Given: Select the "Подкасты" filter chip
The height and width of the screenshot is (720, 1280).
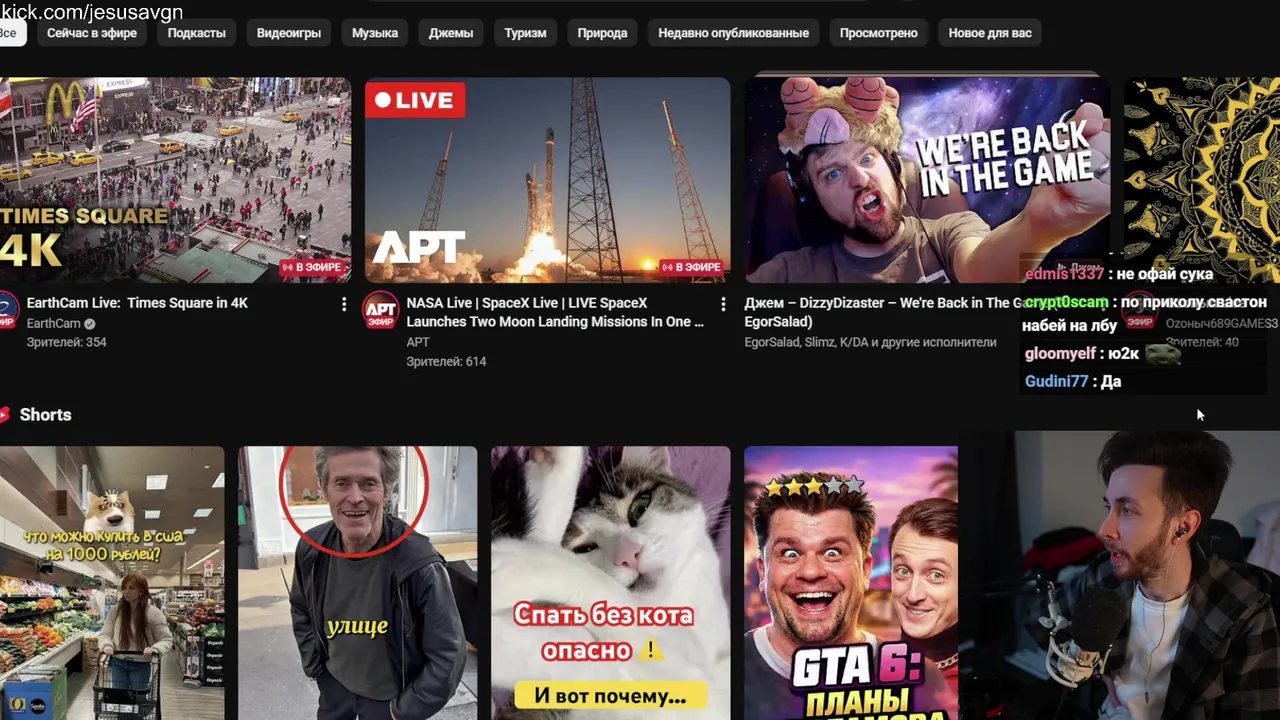Looking at the screenshot, I should click(x=196, y=33).
